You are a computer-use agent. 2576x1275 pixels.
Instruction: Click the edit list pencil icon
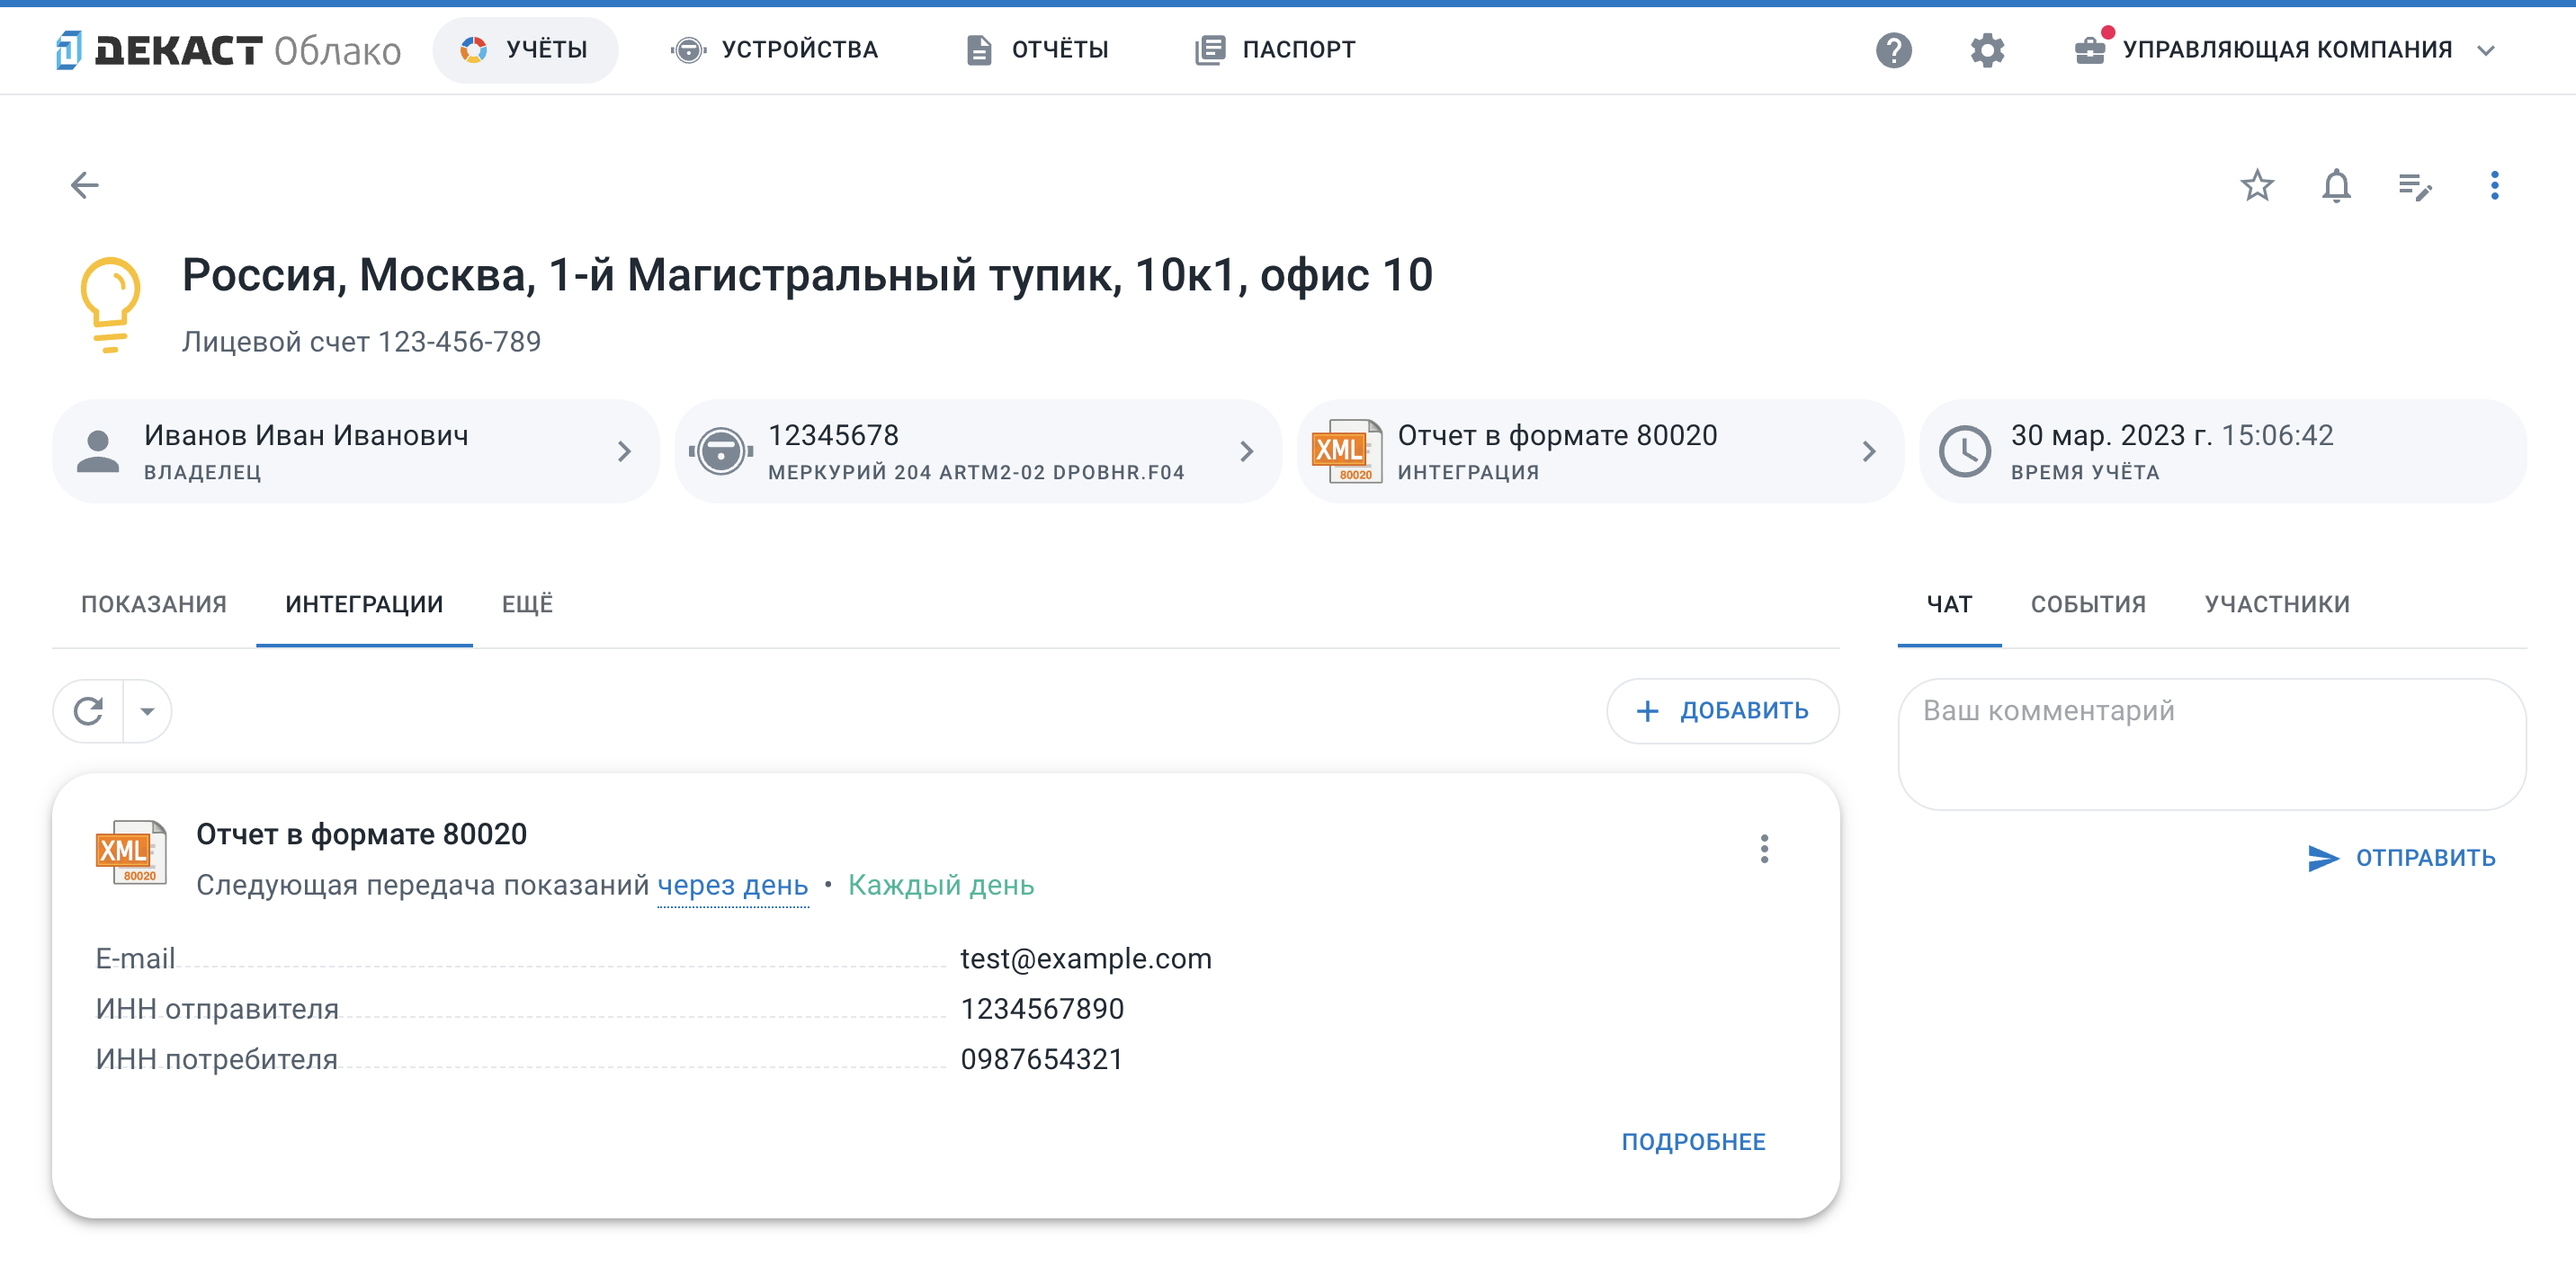[2415, 186]
